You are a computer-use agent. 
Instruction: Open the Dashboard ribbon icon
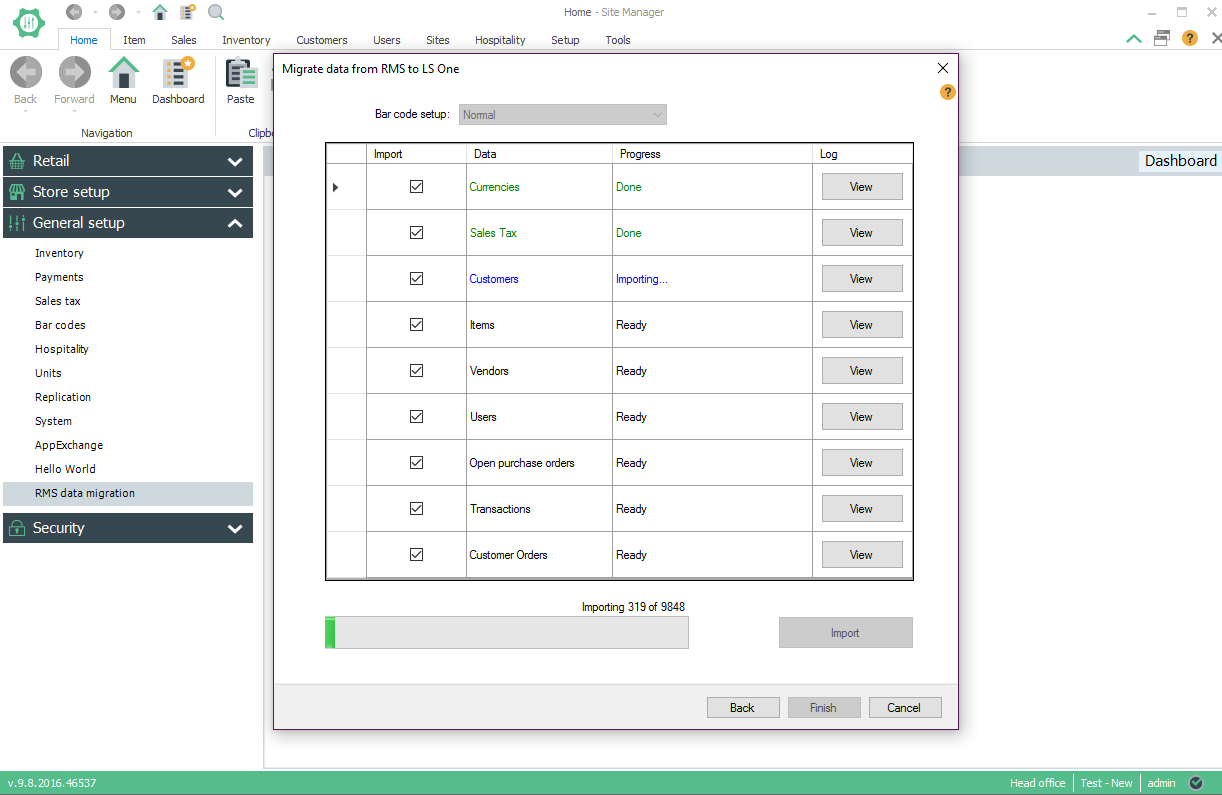point(178,75)
